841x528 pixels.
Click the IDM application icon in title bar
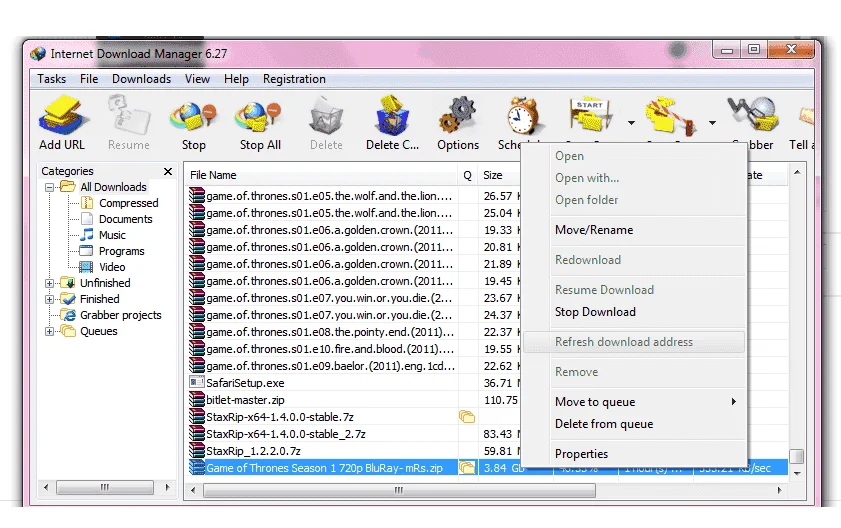pyautogui.click(x=38, y=54)
